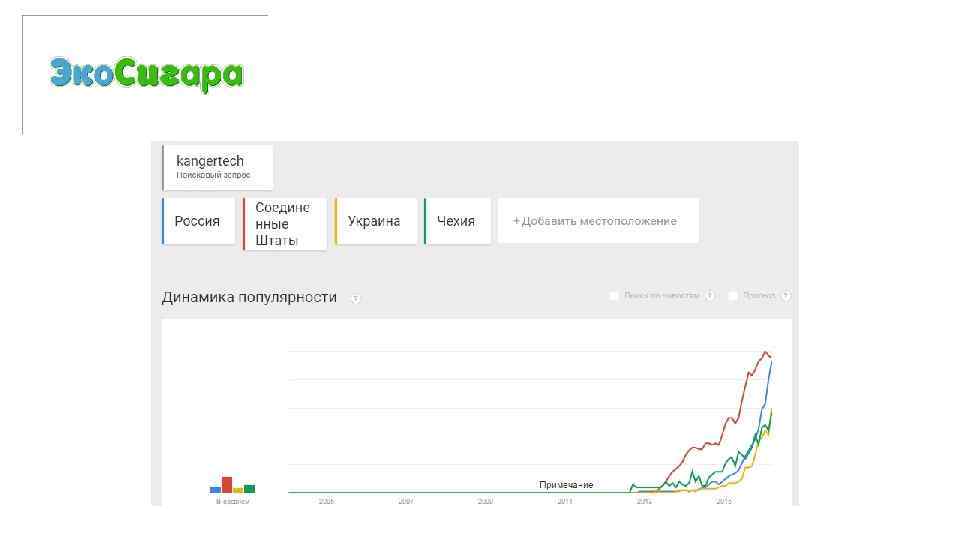Open the kangertech search term box
Viewport: 960px width, 540px height.
[218, 167]
